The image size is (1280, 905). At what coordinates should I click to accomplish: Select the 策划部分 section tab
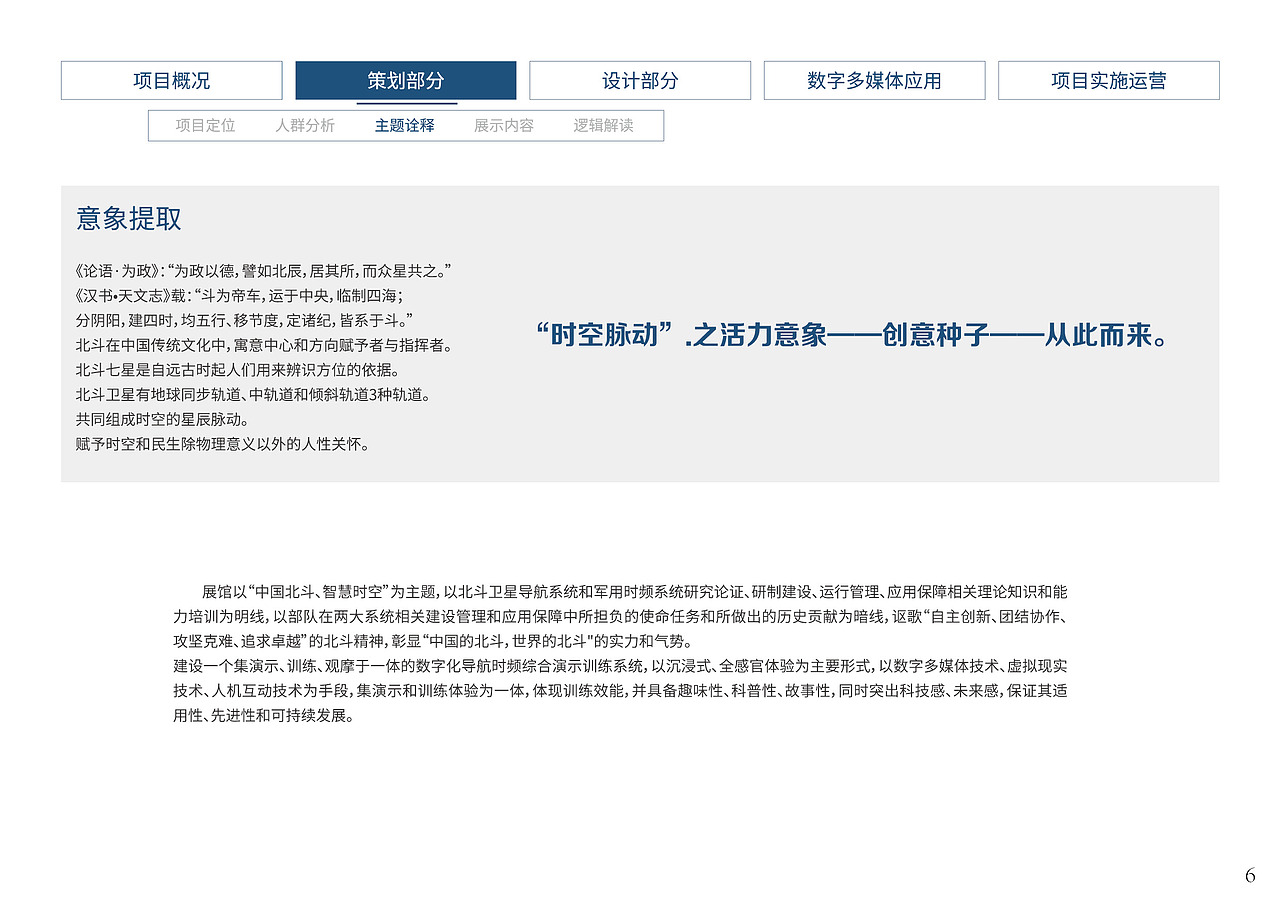pyautogui.click(x=405, y=81)
